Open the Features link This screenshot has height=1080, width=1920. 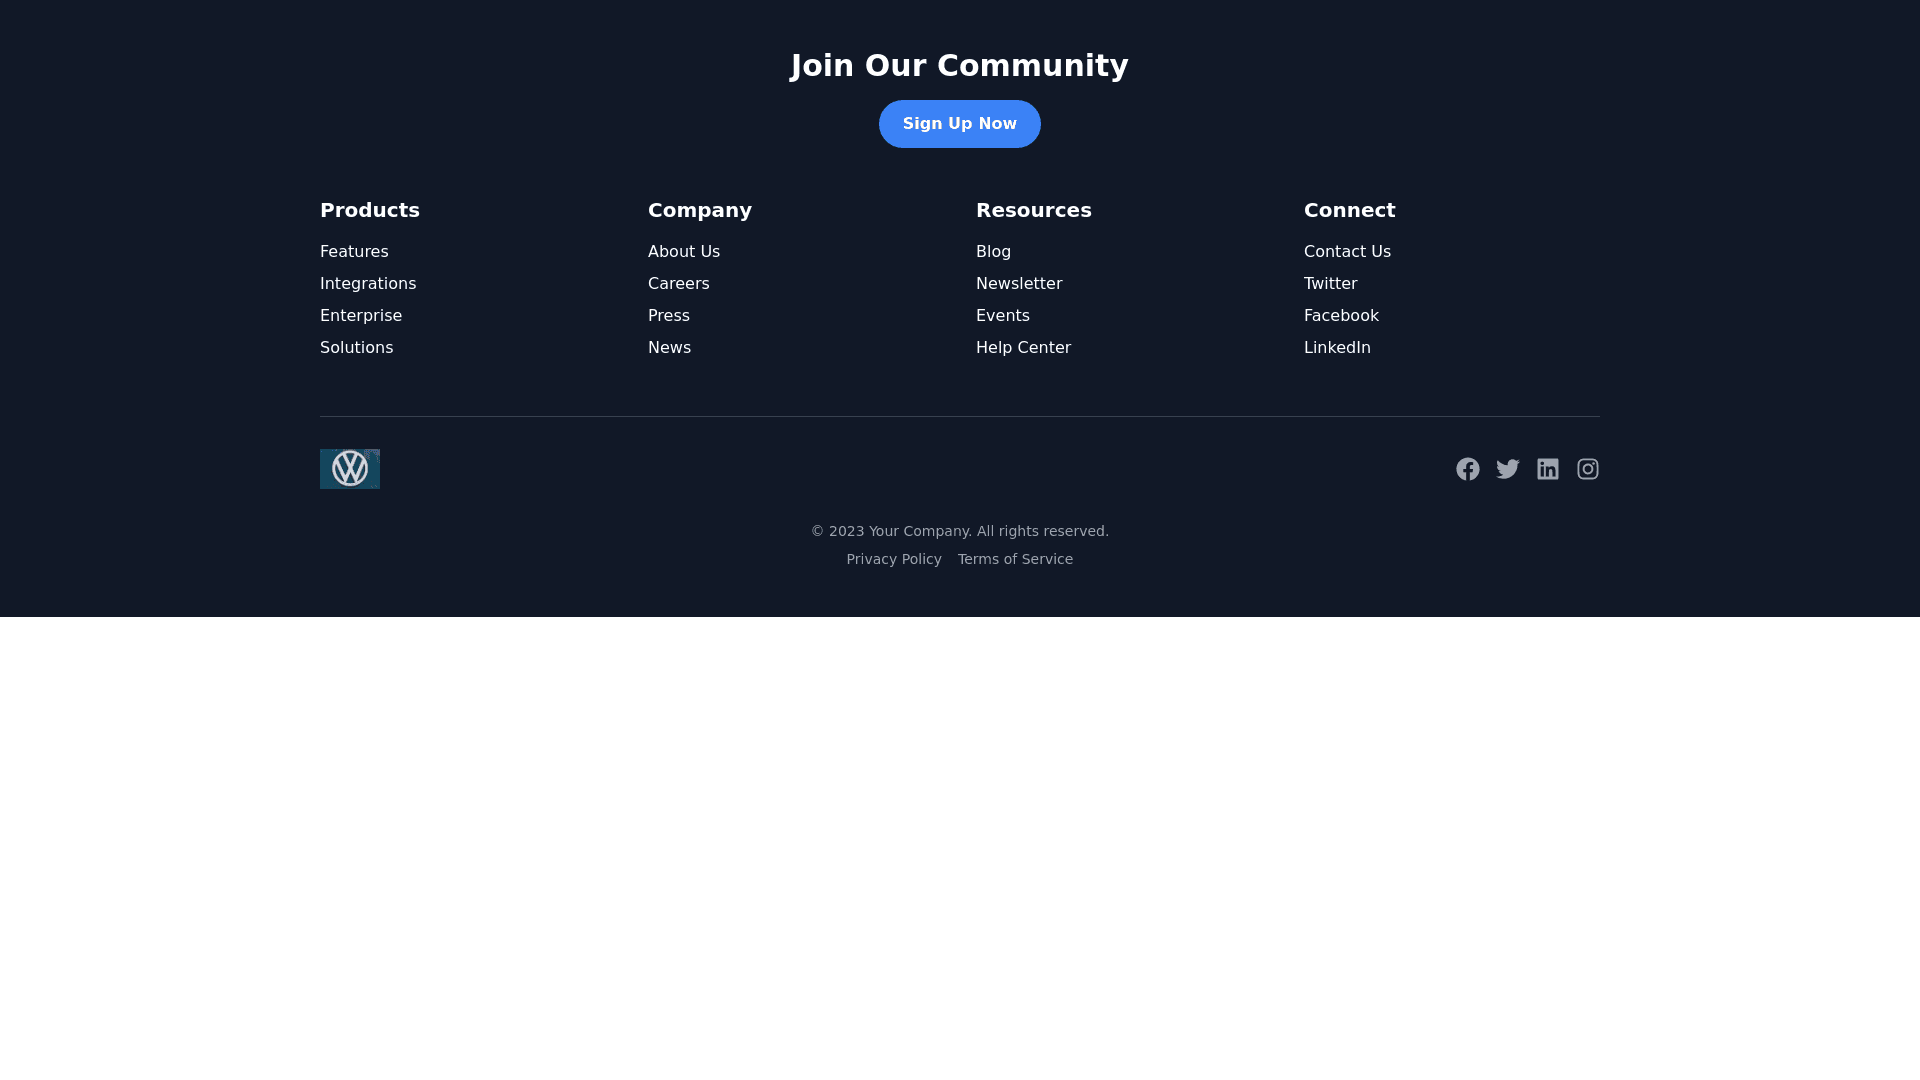tap(354, 252)
